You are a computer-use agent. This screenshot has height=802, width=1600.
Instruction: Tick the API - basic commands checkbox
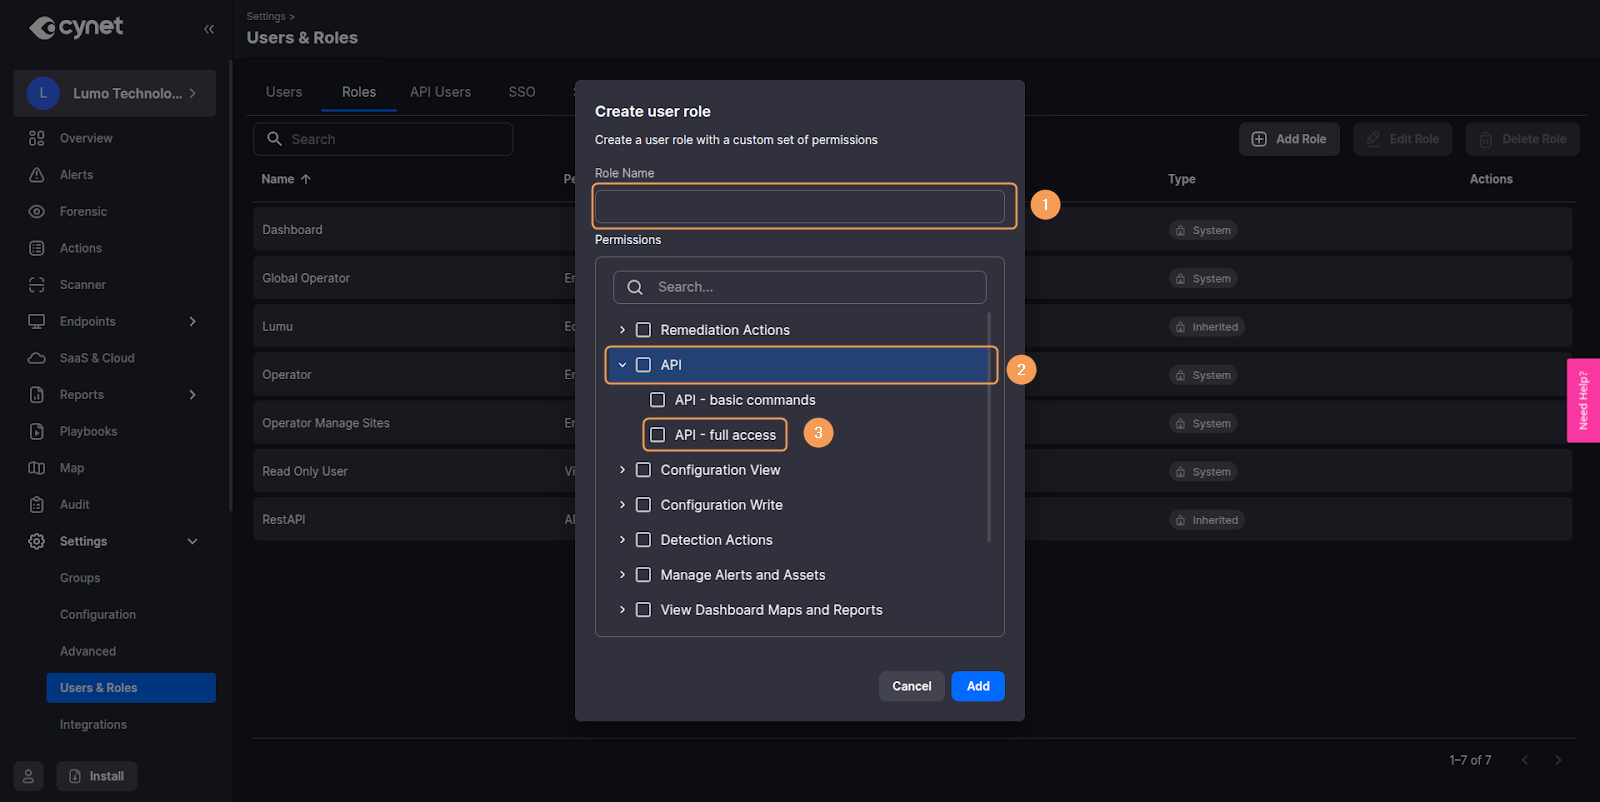(x=658, y=400)
